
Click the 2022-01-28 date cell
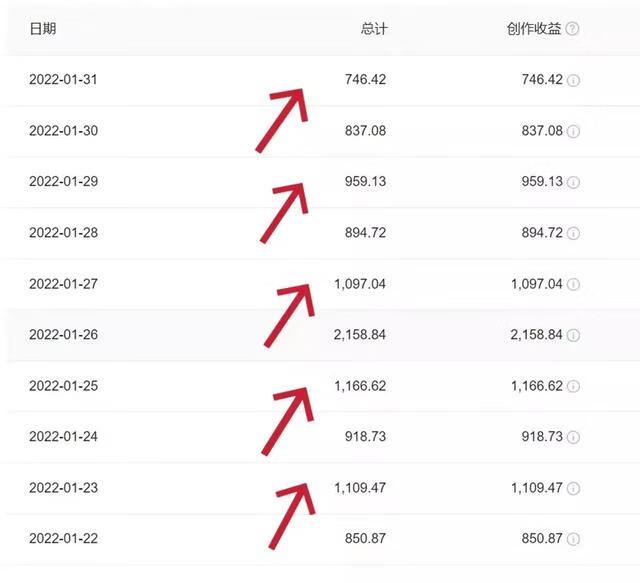click(x=63, y=233)
